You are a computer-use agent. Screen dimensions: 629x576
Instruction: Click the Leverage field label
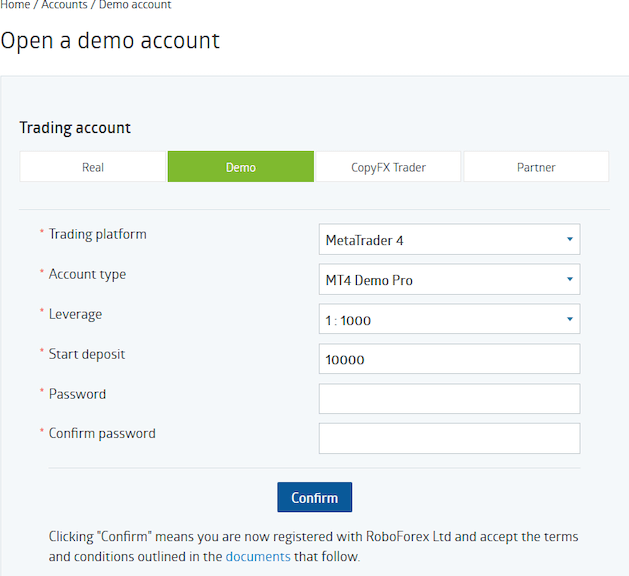point(75,314)
